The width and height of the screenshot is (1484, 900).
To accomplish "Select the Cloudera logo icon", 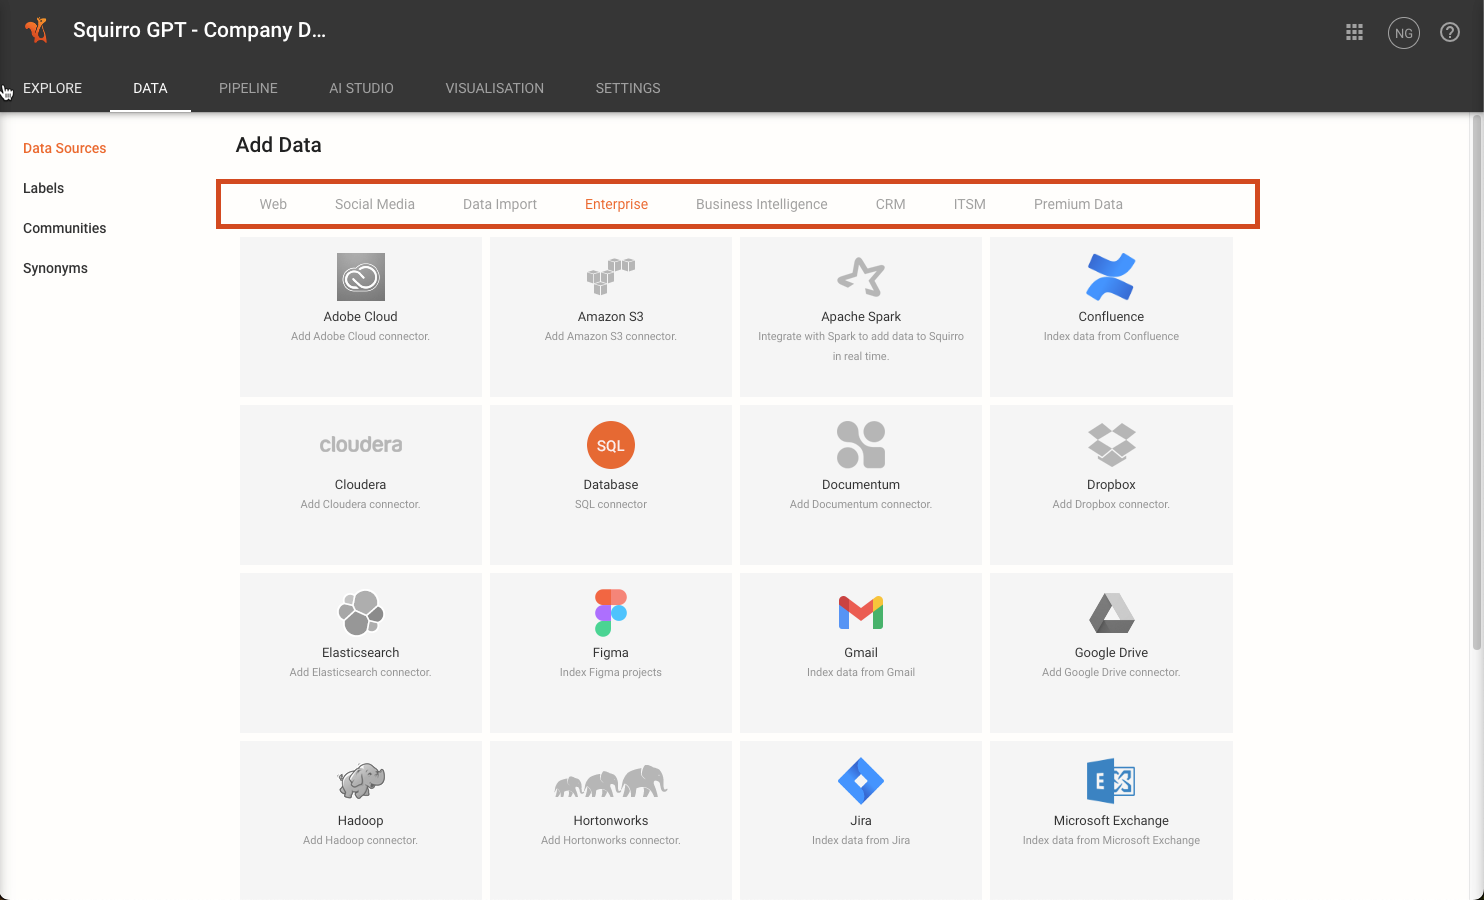I will [361, 445].
